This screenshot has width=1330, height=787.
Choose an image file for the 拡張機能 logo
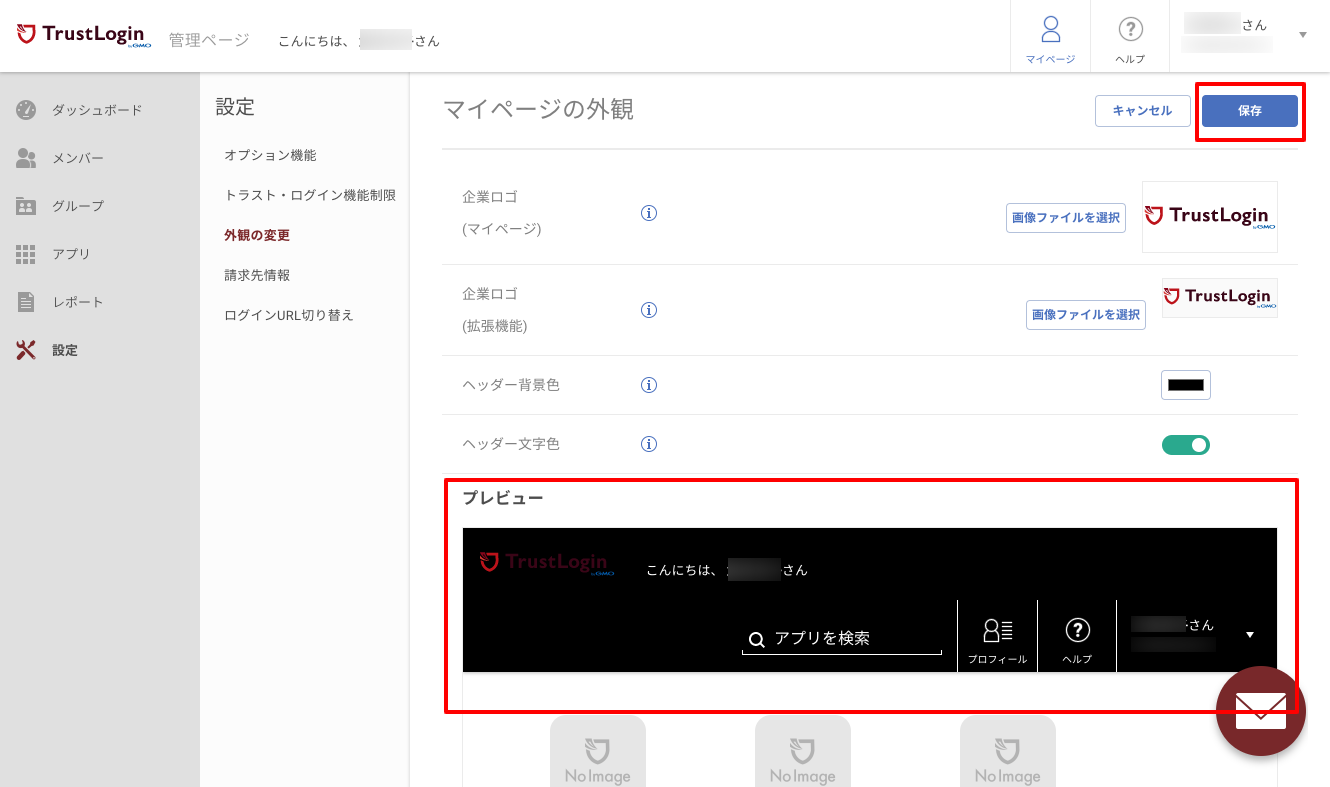click(1086, 314)
